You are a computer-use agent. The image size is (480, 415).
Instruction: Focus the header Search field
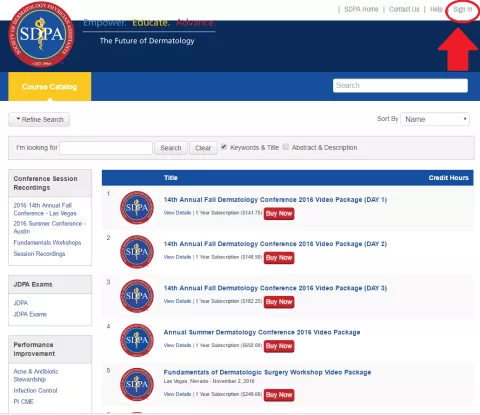coord(400,86)
